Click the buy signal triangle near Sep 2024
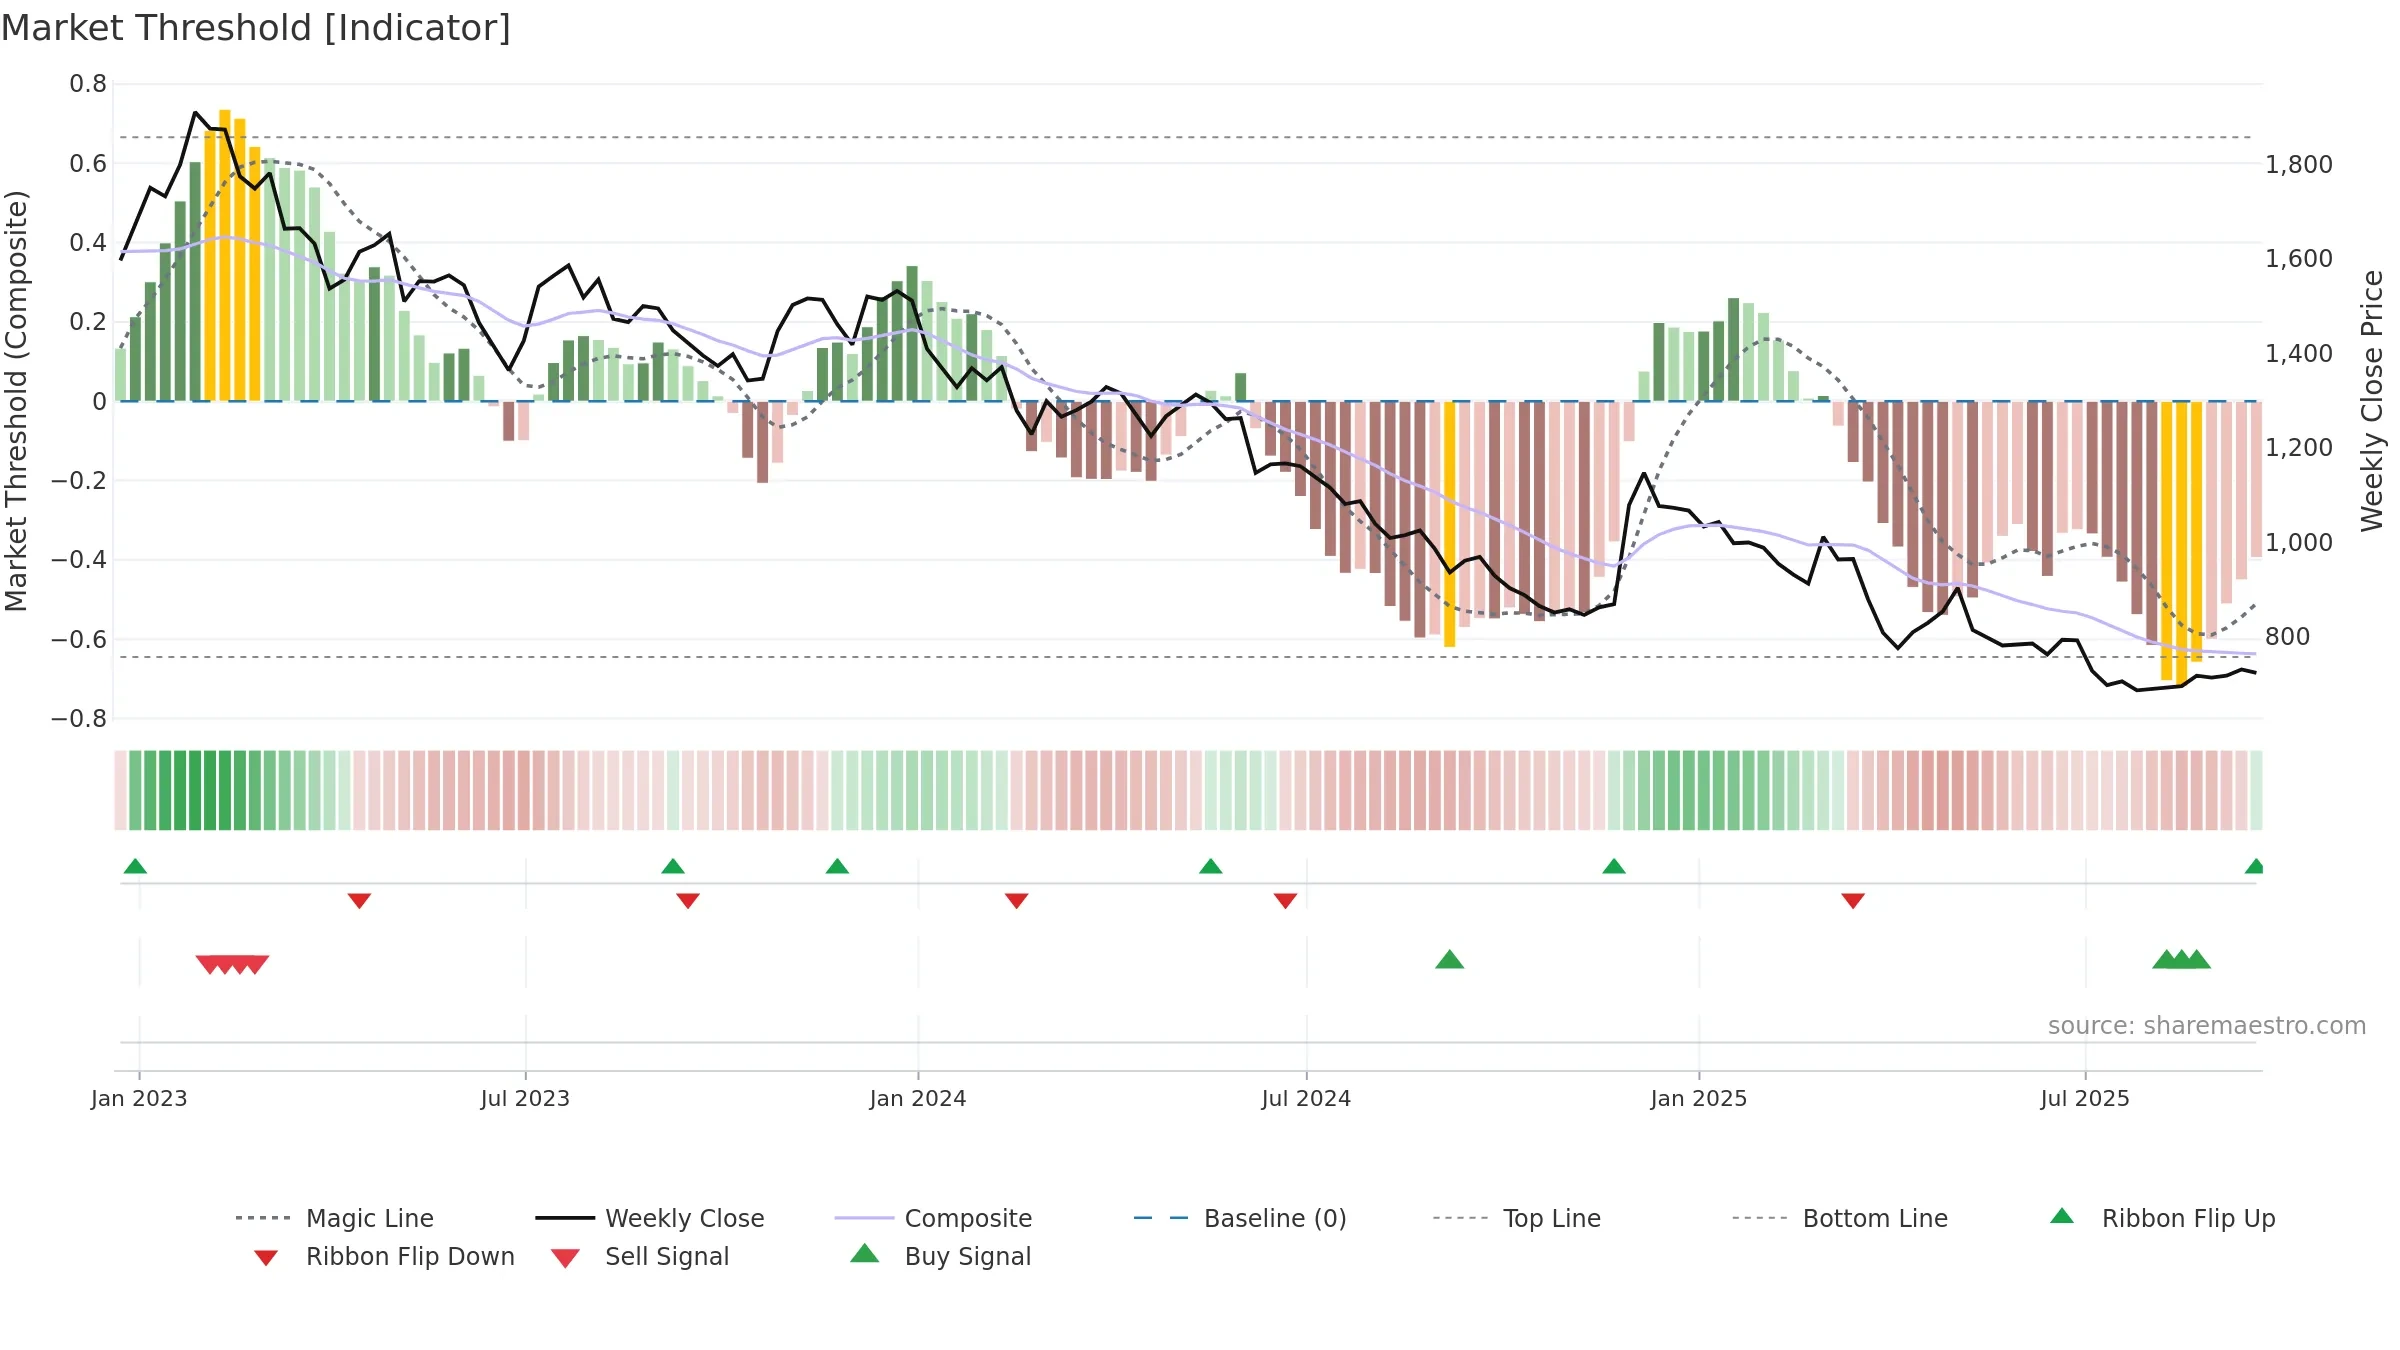The width and height of the screenshot is (2400, 1350). pos(1450,959)
